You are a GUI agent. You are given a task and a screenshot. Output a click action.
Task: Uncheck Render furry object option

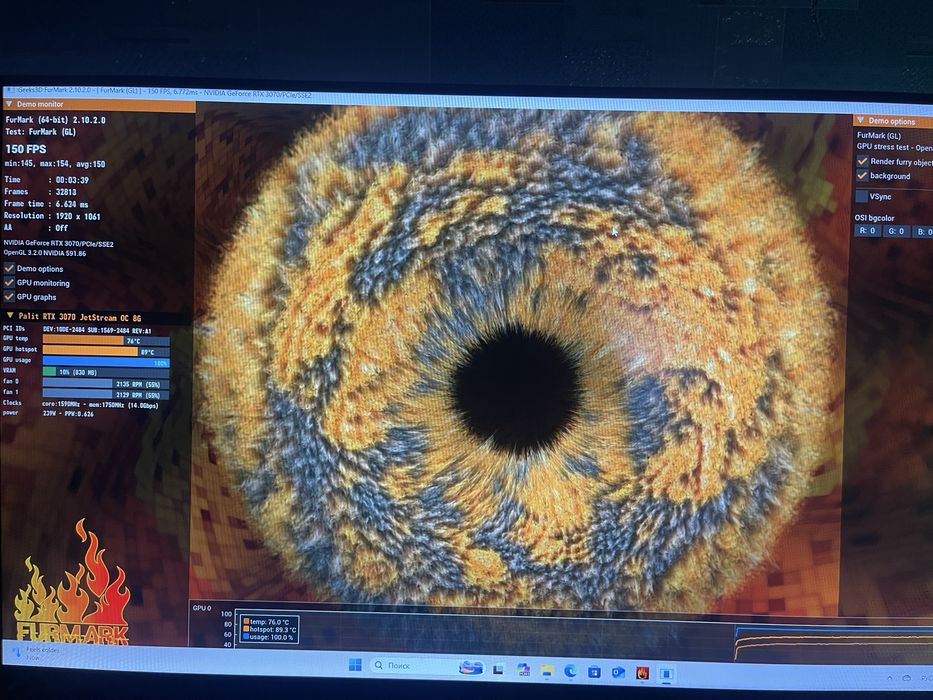point(862,161)
